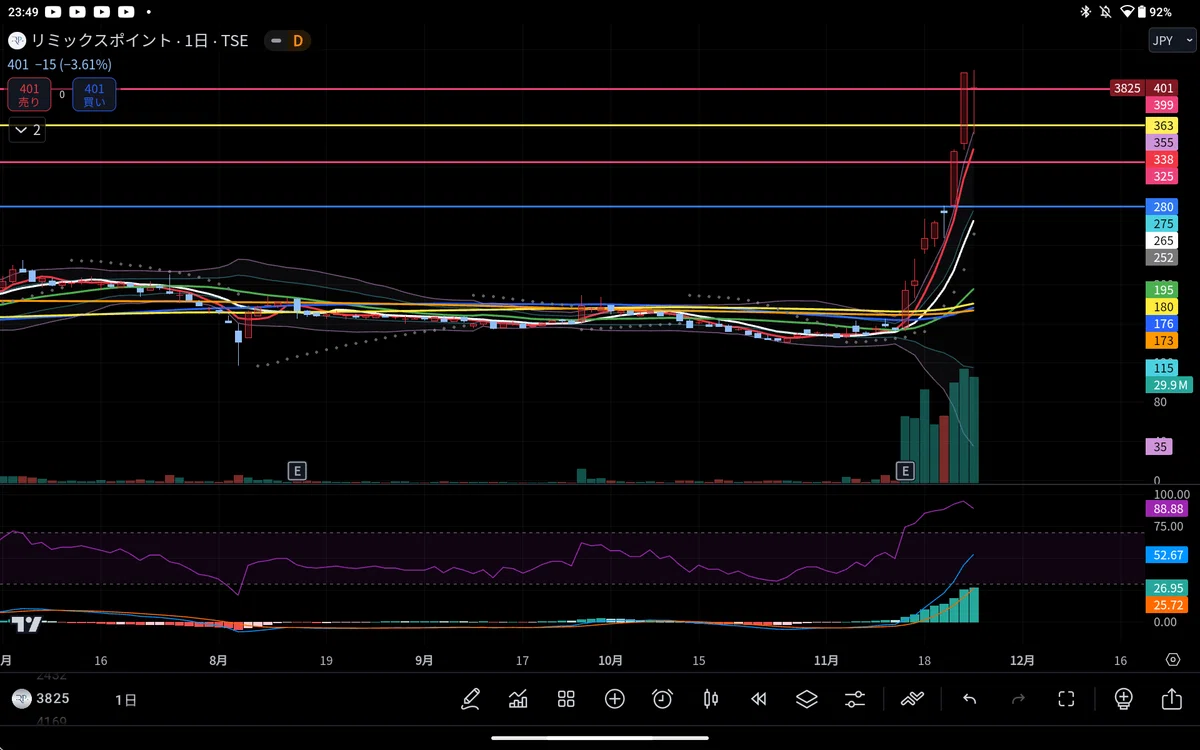Tap the trading panel zigzag lines icon
This screenshot has width=1200, height=750.
point(912,699)
